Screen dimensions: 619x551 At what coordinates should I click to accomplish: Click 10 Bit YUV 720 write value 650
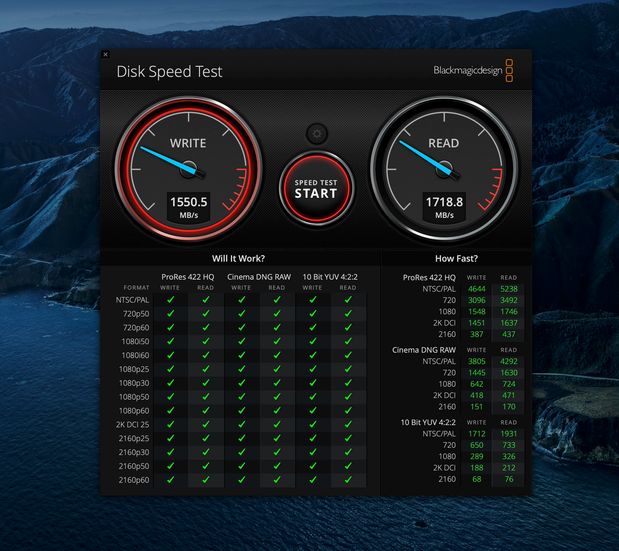[x=476, y=445]
